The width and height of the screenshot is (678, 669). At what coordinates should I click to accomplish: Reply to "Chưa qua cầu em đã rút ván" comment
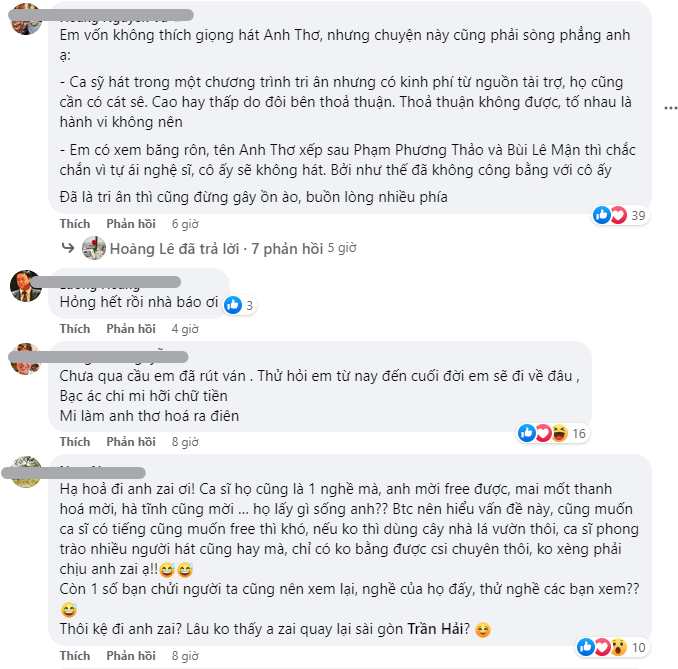click(130, 441)
